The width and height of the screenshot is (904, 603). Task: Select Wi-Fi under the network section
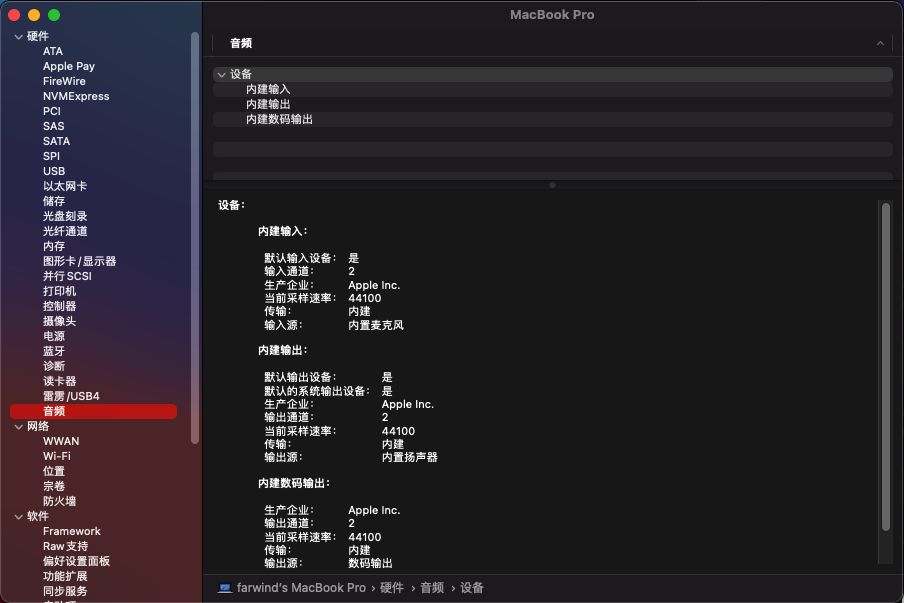[x=57, y=456]
